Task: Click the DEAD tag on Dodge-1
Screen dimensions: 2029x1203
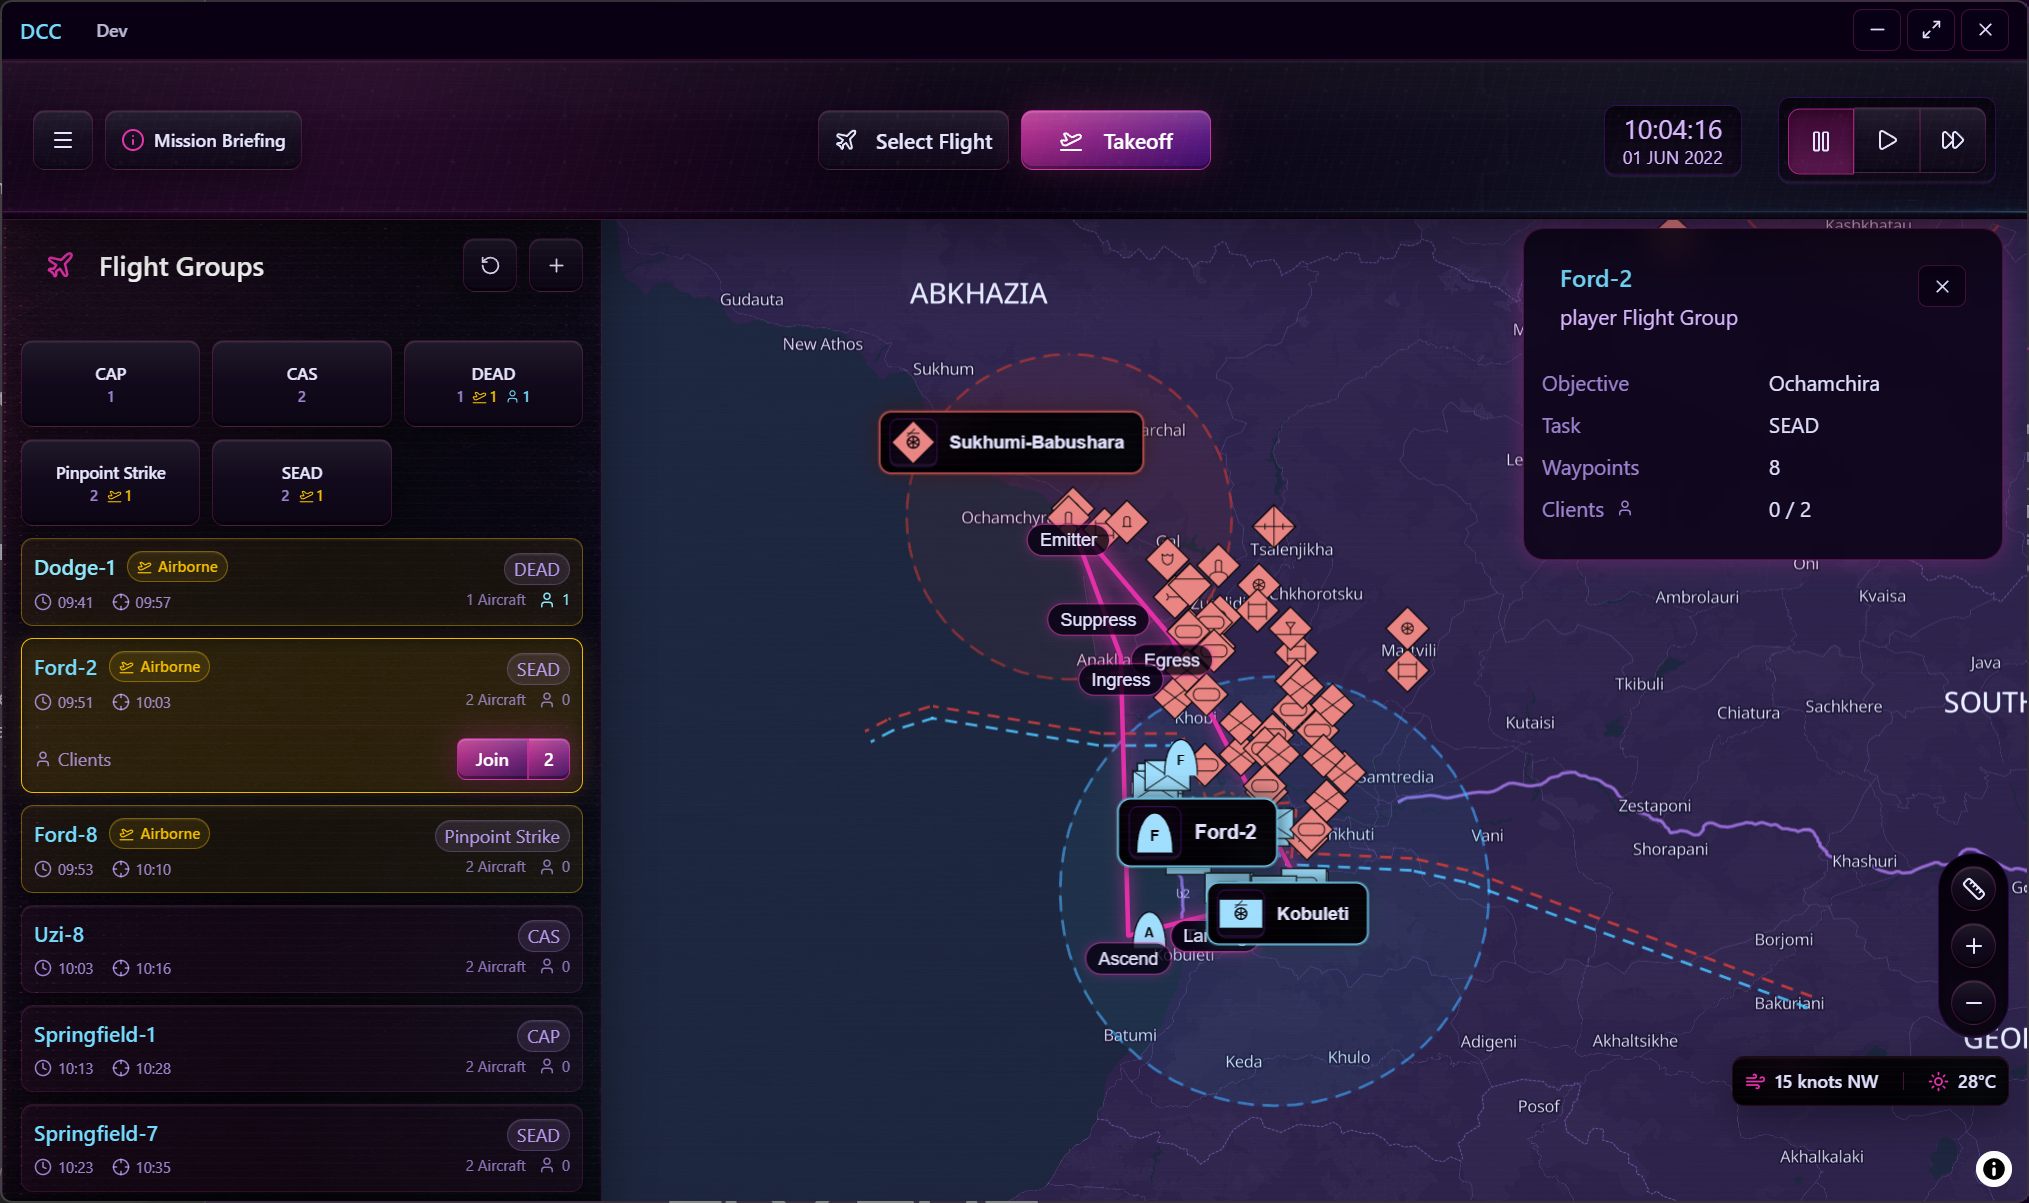Action: click(x=536, y=569)
